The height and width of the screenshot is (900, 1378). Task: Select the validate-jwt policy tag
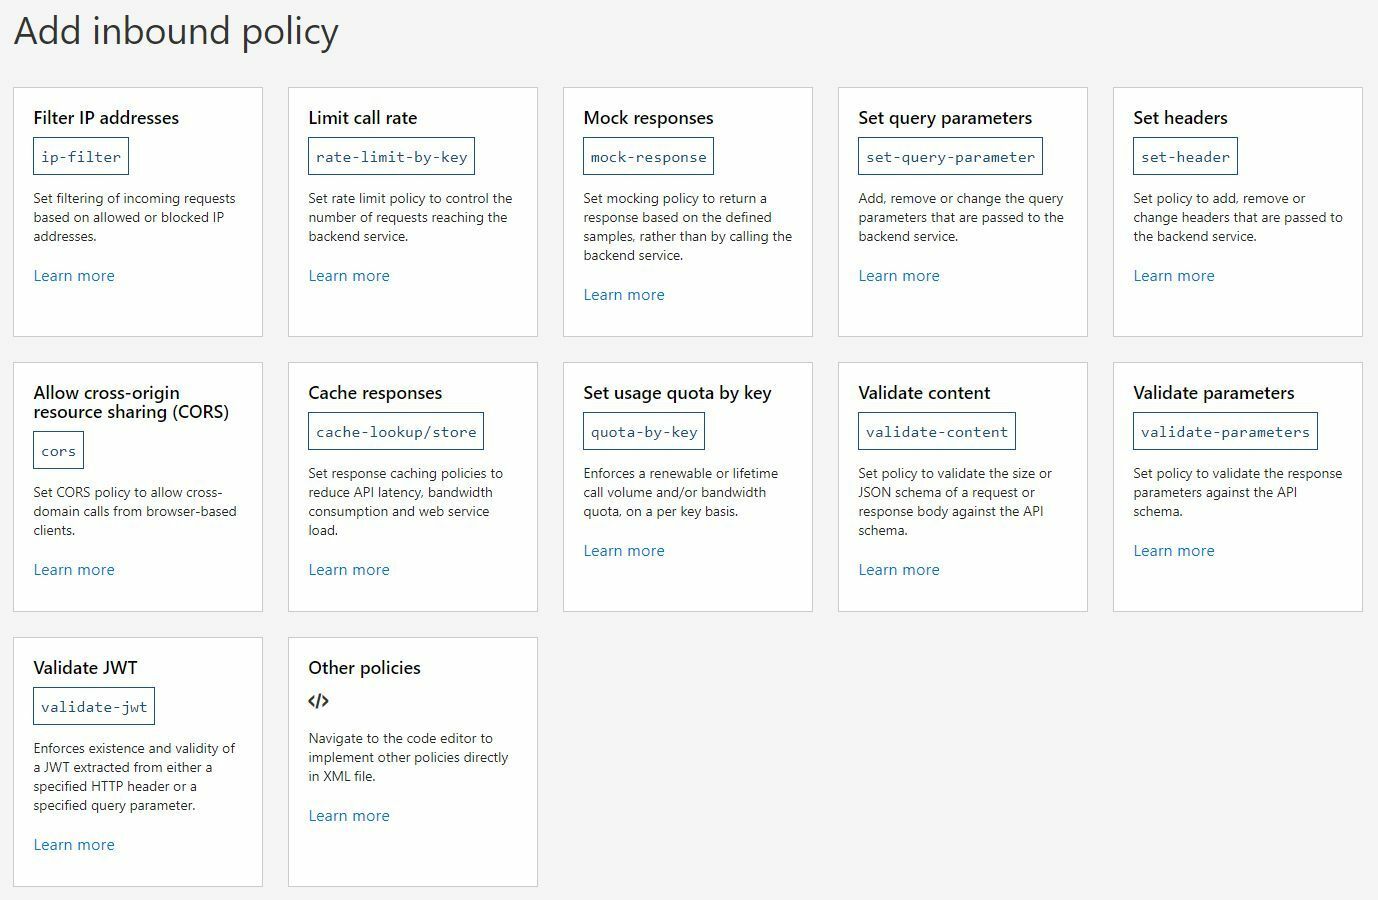click(94, 706)
